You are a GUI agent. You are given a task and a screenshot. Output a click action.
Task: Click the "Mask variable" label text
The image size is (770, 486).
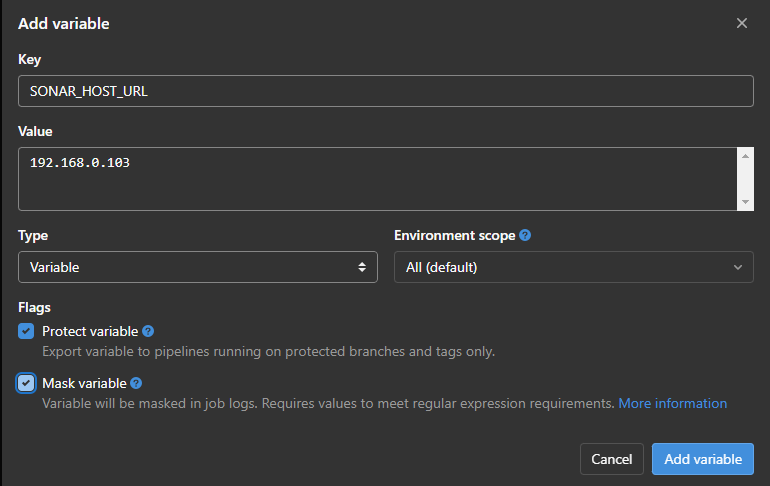coord(84,383)
